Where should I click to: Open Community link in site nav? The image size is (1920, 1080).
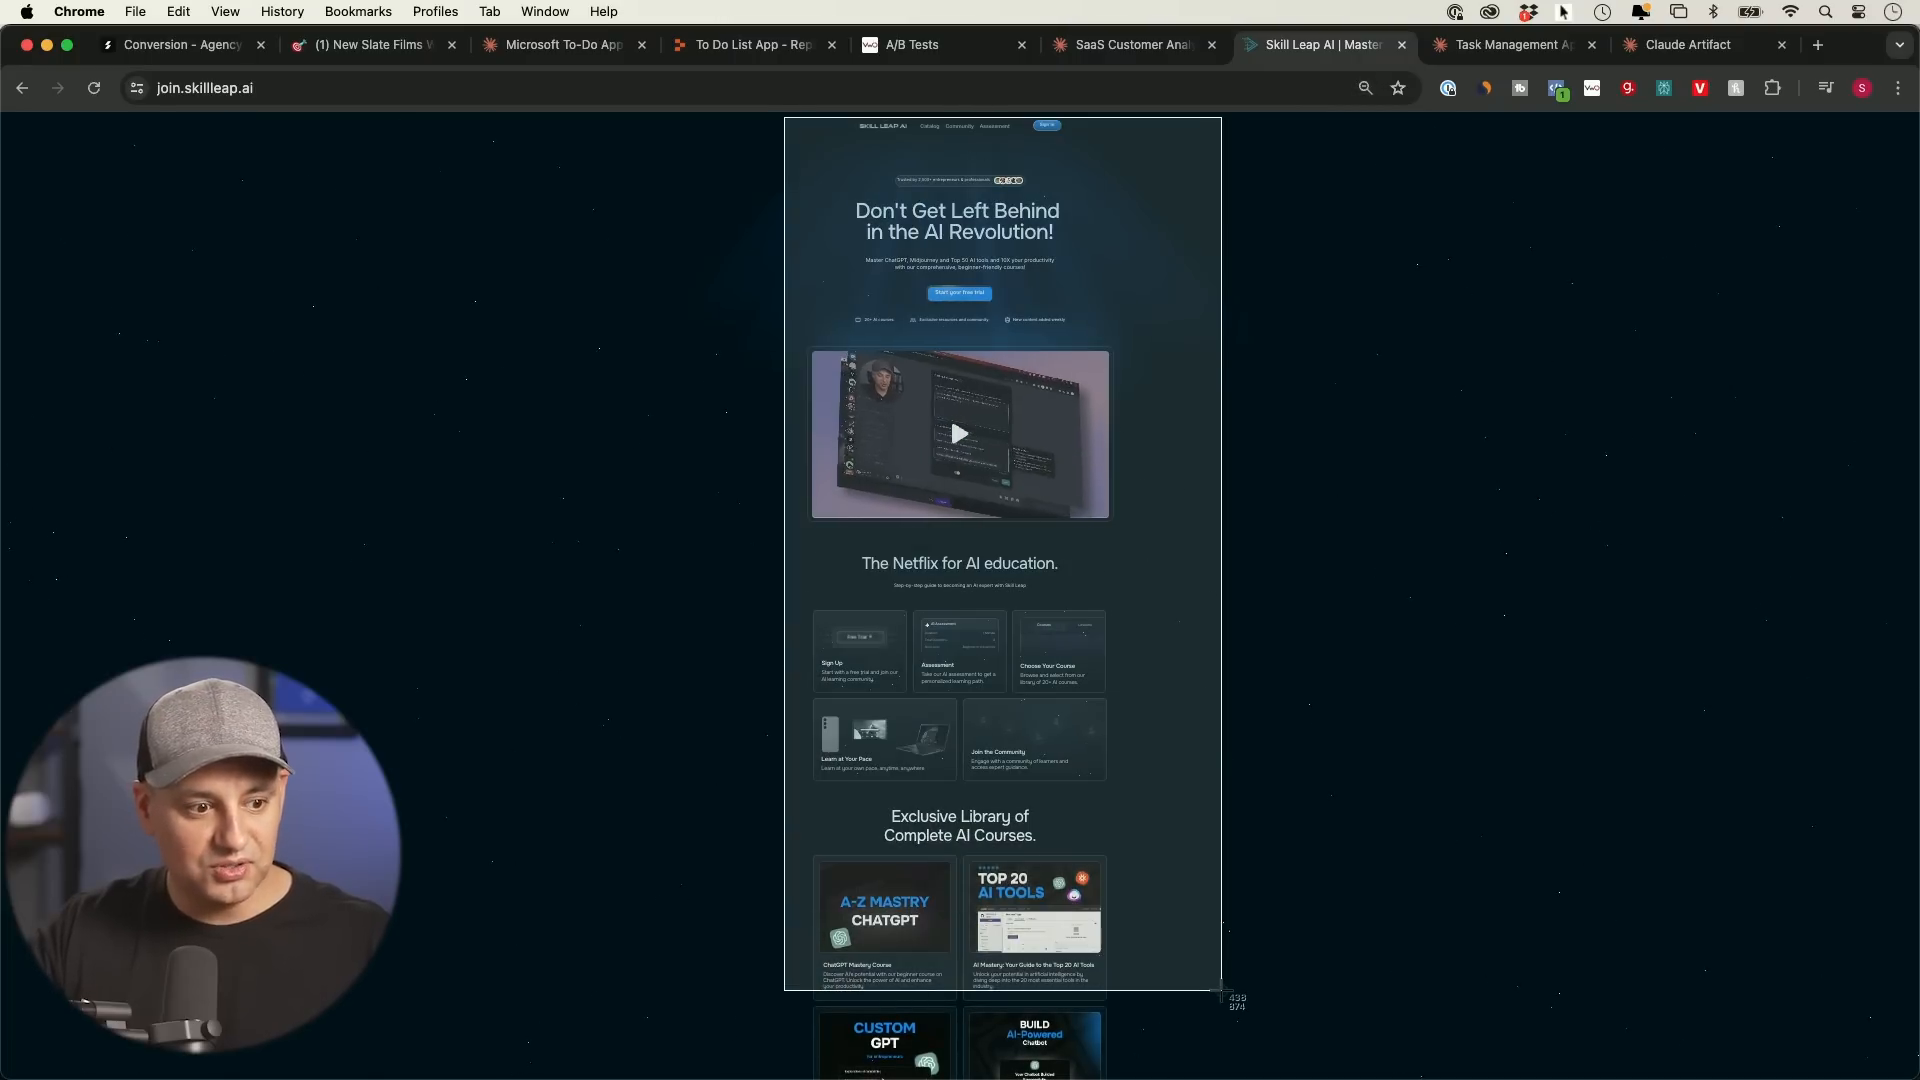(x=959, y=126)
